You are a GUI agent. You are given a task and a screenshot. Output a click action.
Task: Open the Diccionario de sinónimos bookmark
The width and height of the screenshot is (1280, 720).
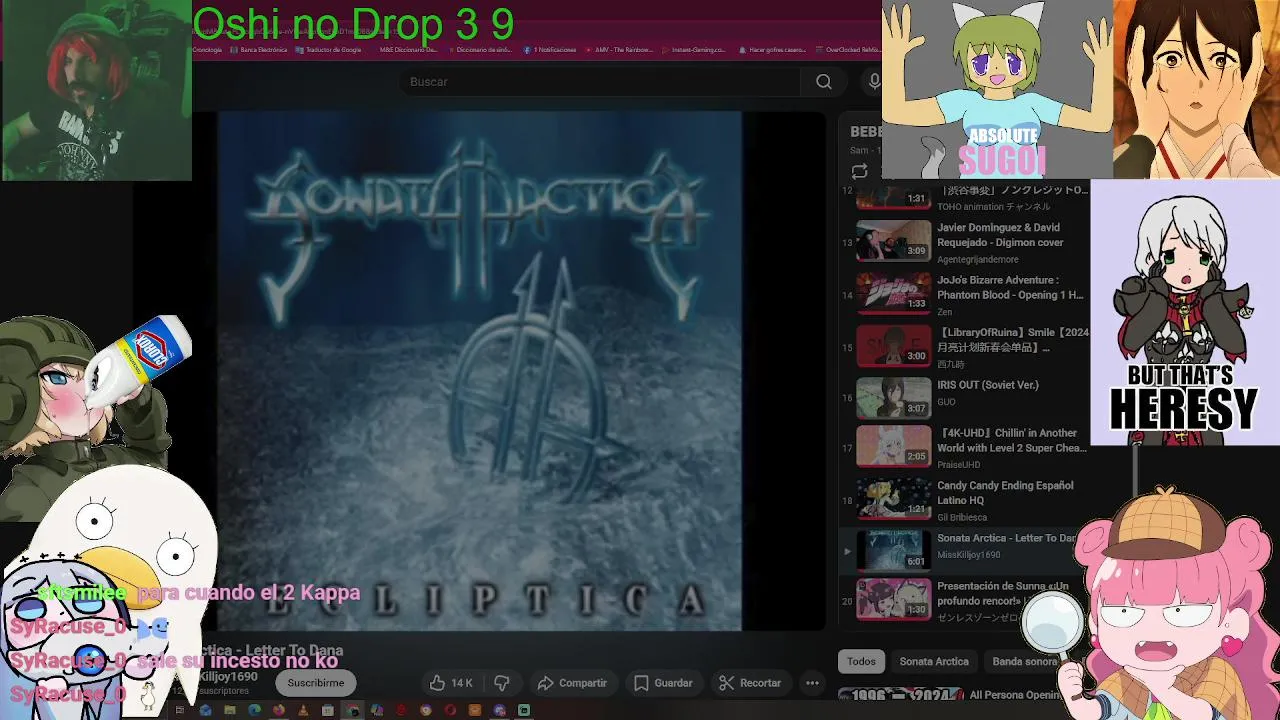[480, 49]
